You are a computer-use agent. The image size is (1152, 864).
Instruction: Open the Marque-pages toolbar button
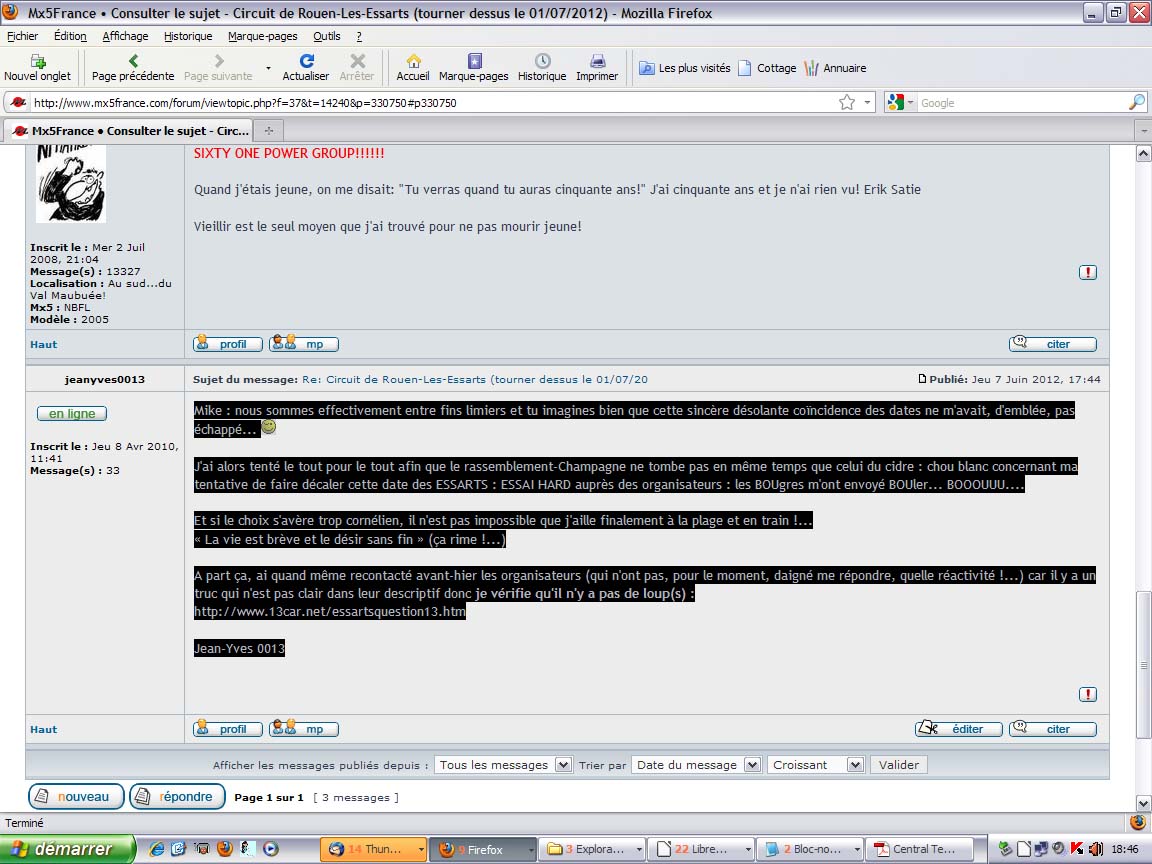(x=474, y=68)
